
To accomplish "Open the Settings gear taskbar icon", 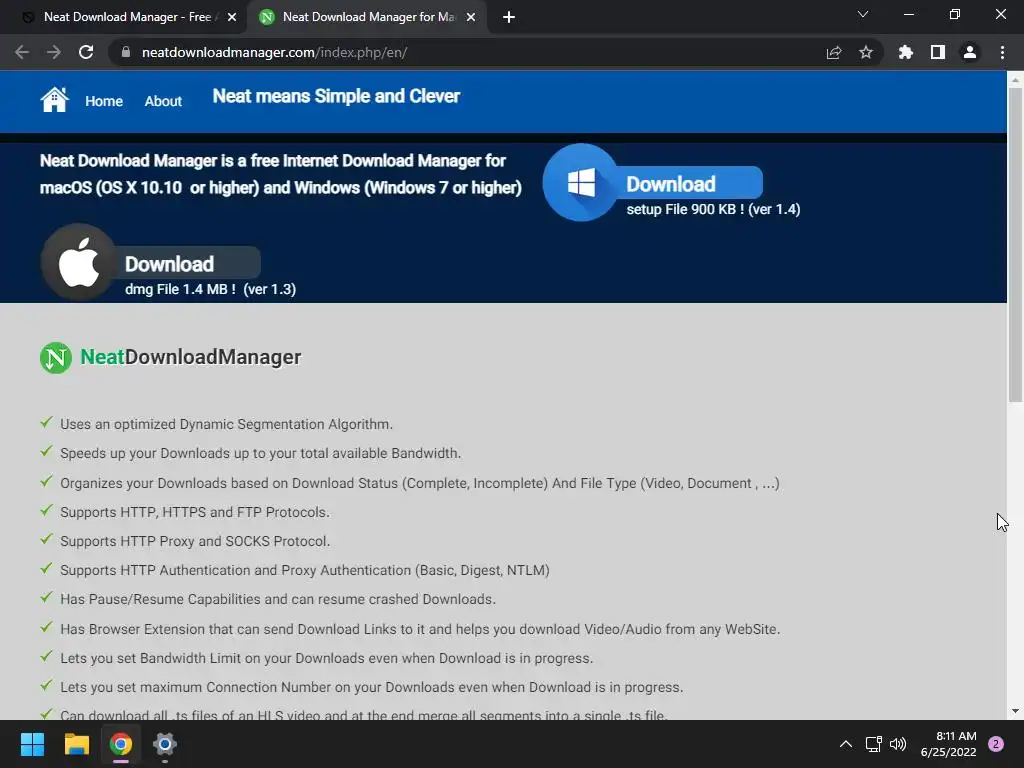I will 165,744.
